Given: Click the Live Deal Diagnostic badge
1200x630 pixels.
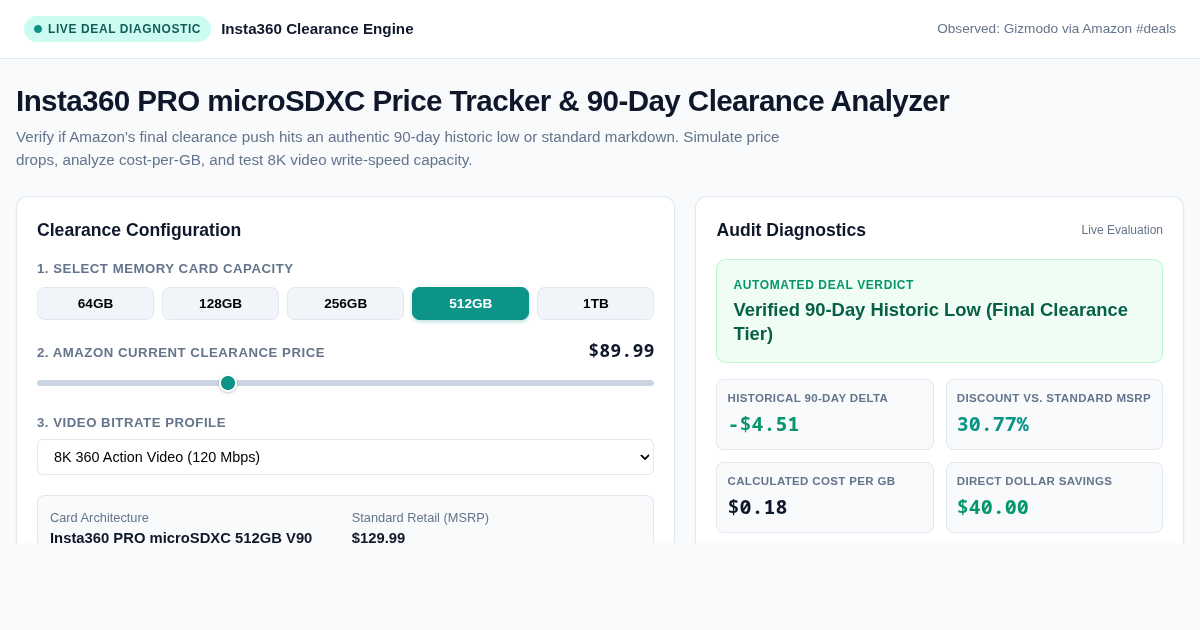Looking at the screenshot, I should [117, 29].
